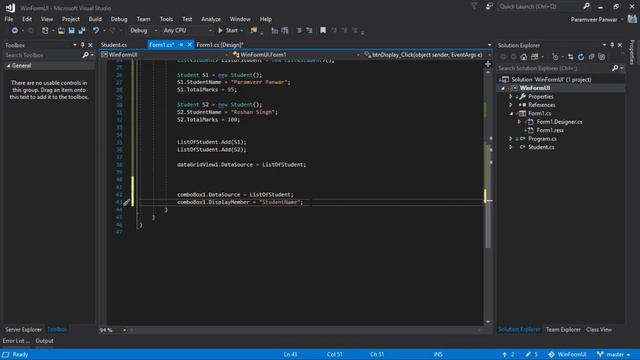This screenshot has height=360, width=640.
Task: Click the Uncomment Selection toolbar icon
Action: pos(309,31)
